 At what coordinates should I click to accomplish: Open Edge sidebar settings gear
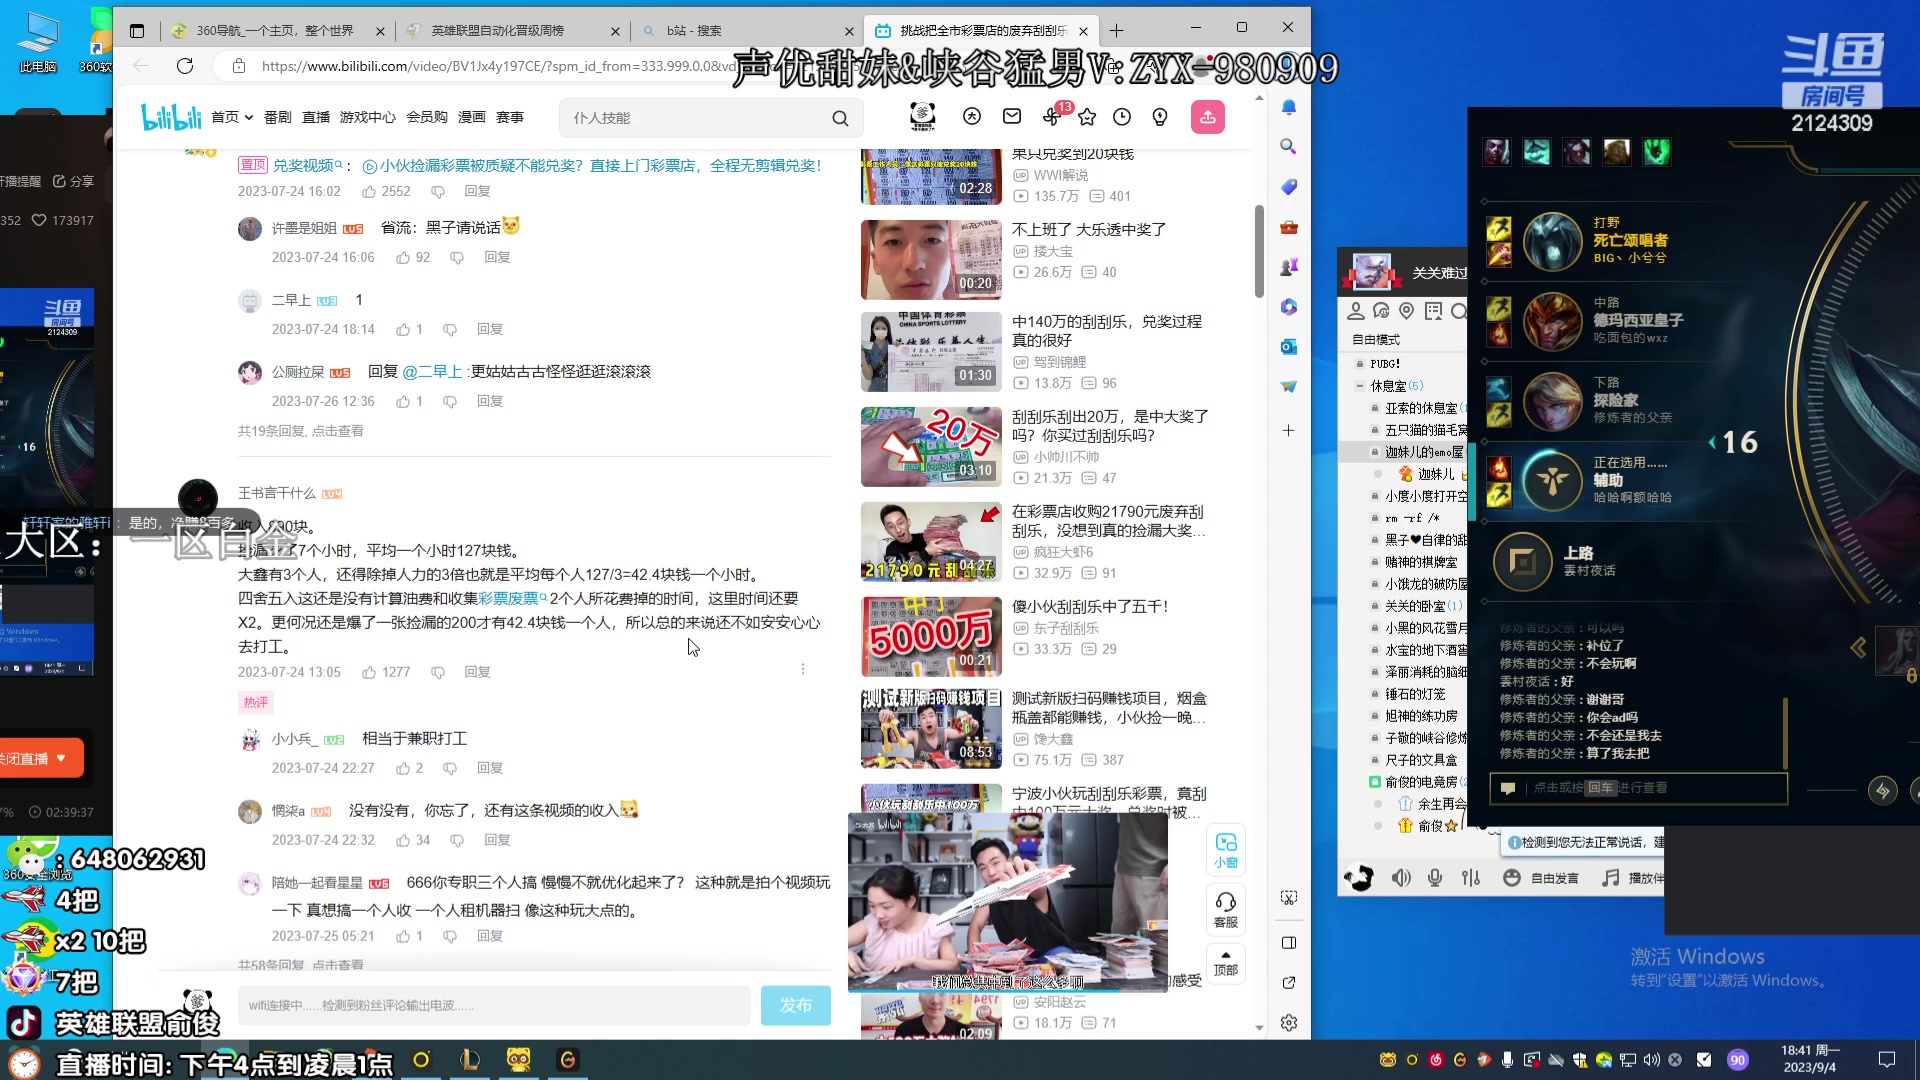click(x=1289, y=1022)
